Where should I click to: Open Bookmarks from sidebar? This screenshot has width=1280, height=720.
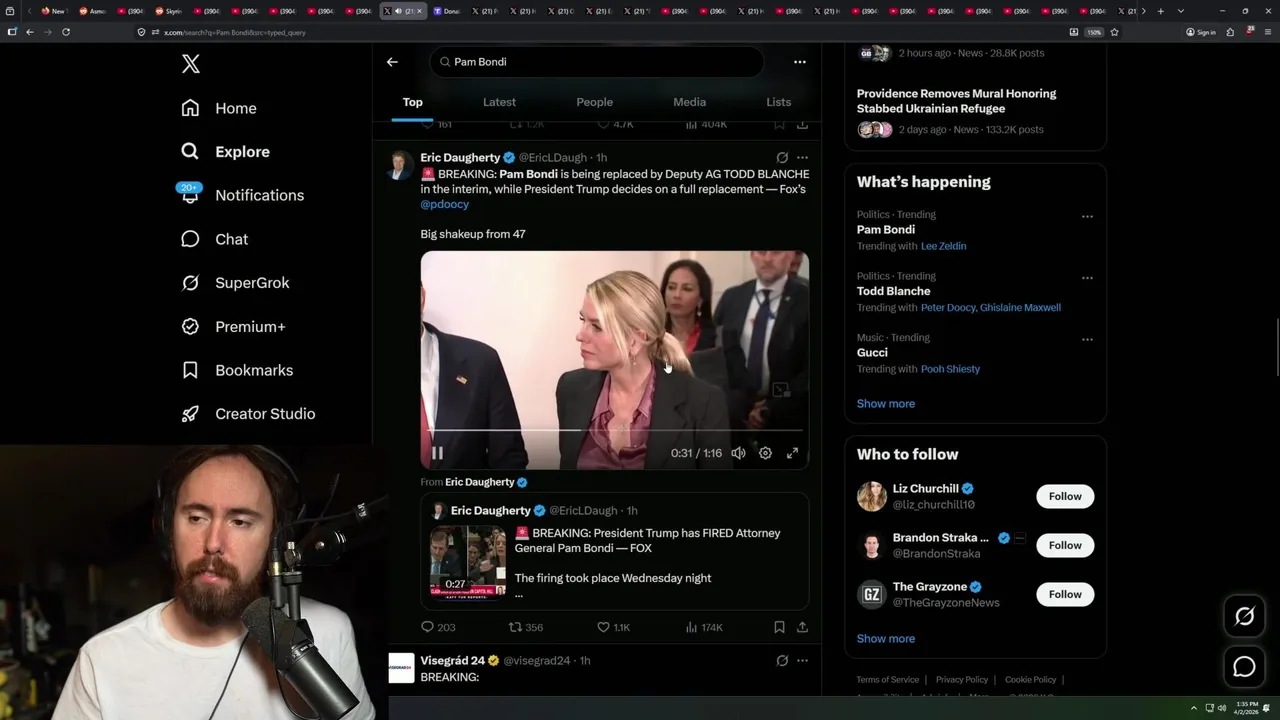tap(237, 370)
